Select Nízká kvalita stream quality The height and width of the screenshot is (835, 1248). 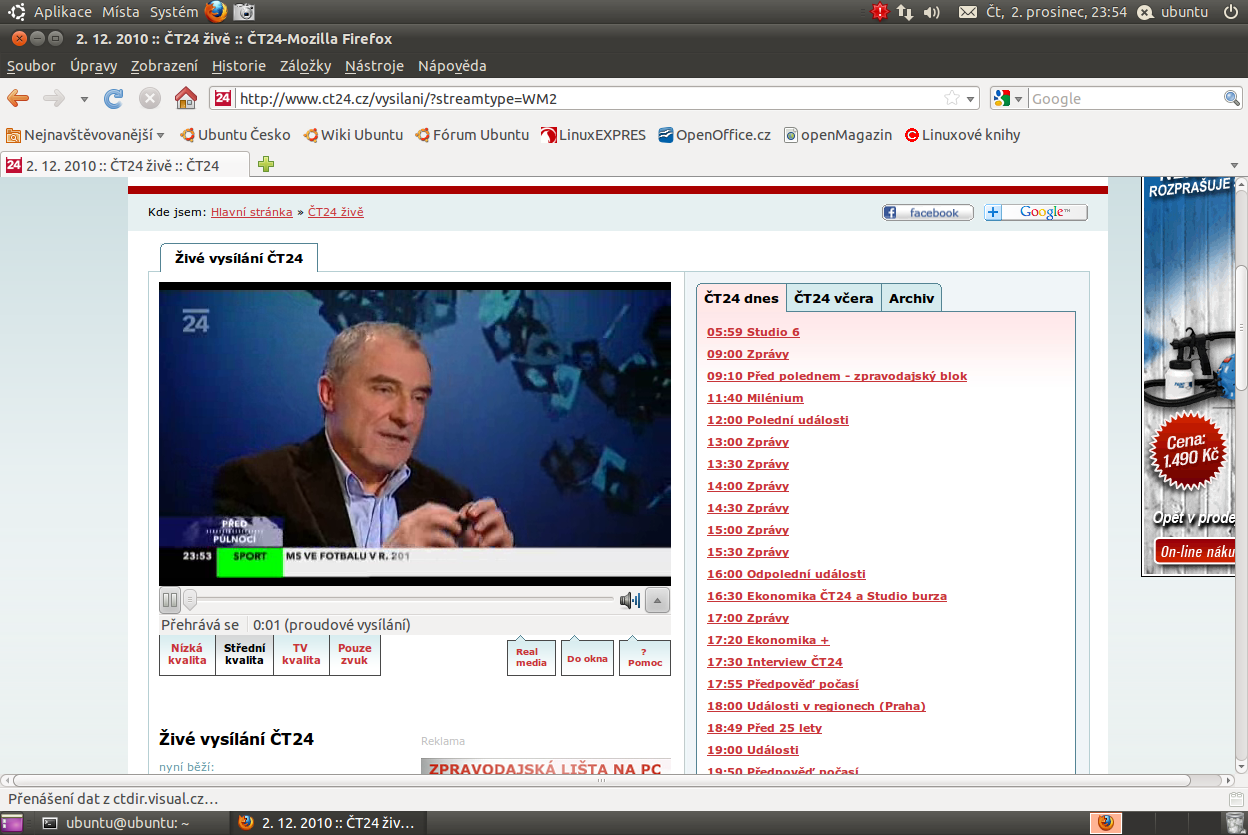(187, 654)
